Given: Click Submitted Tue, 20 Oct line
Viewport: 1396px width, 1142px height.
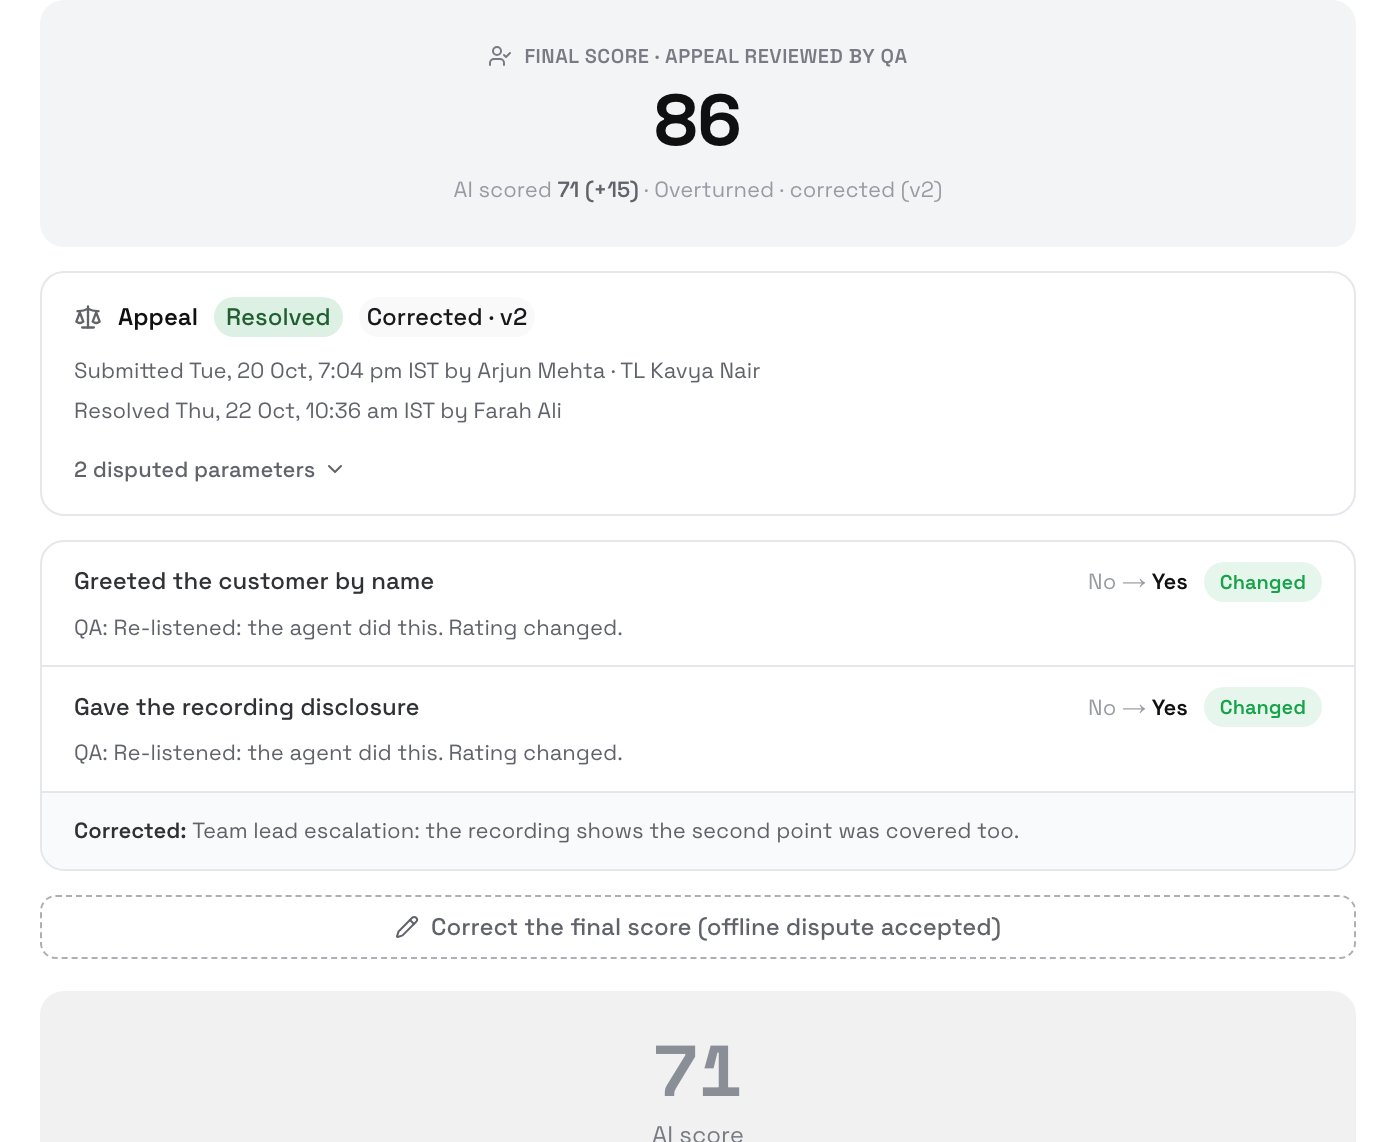Looking at the screenshot, I should click(417, 371).
